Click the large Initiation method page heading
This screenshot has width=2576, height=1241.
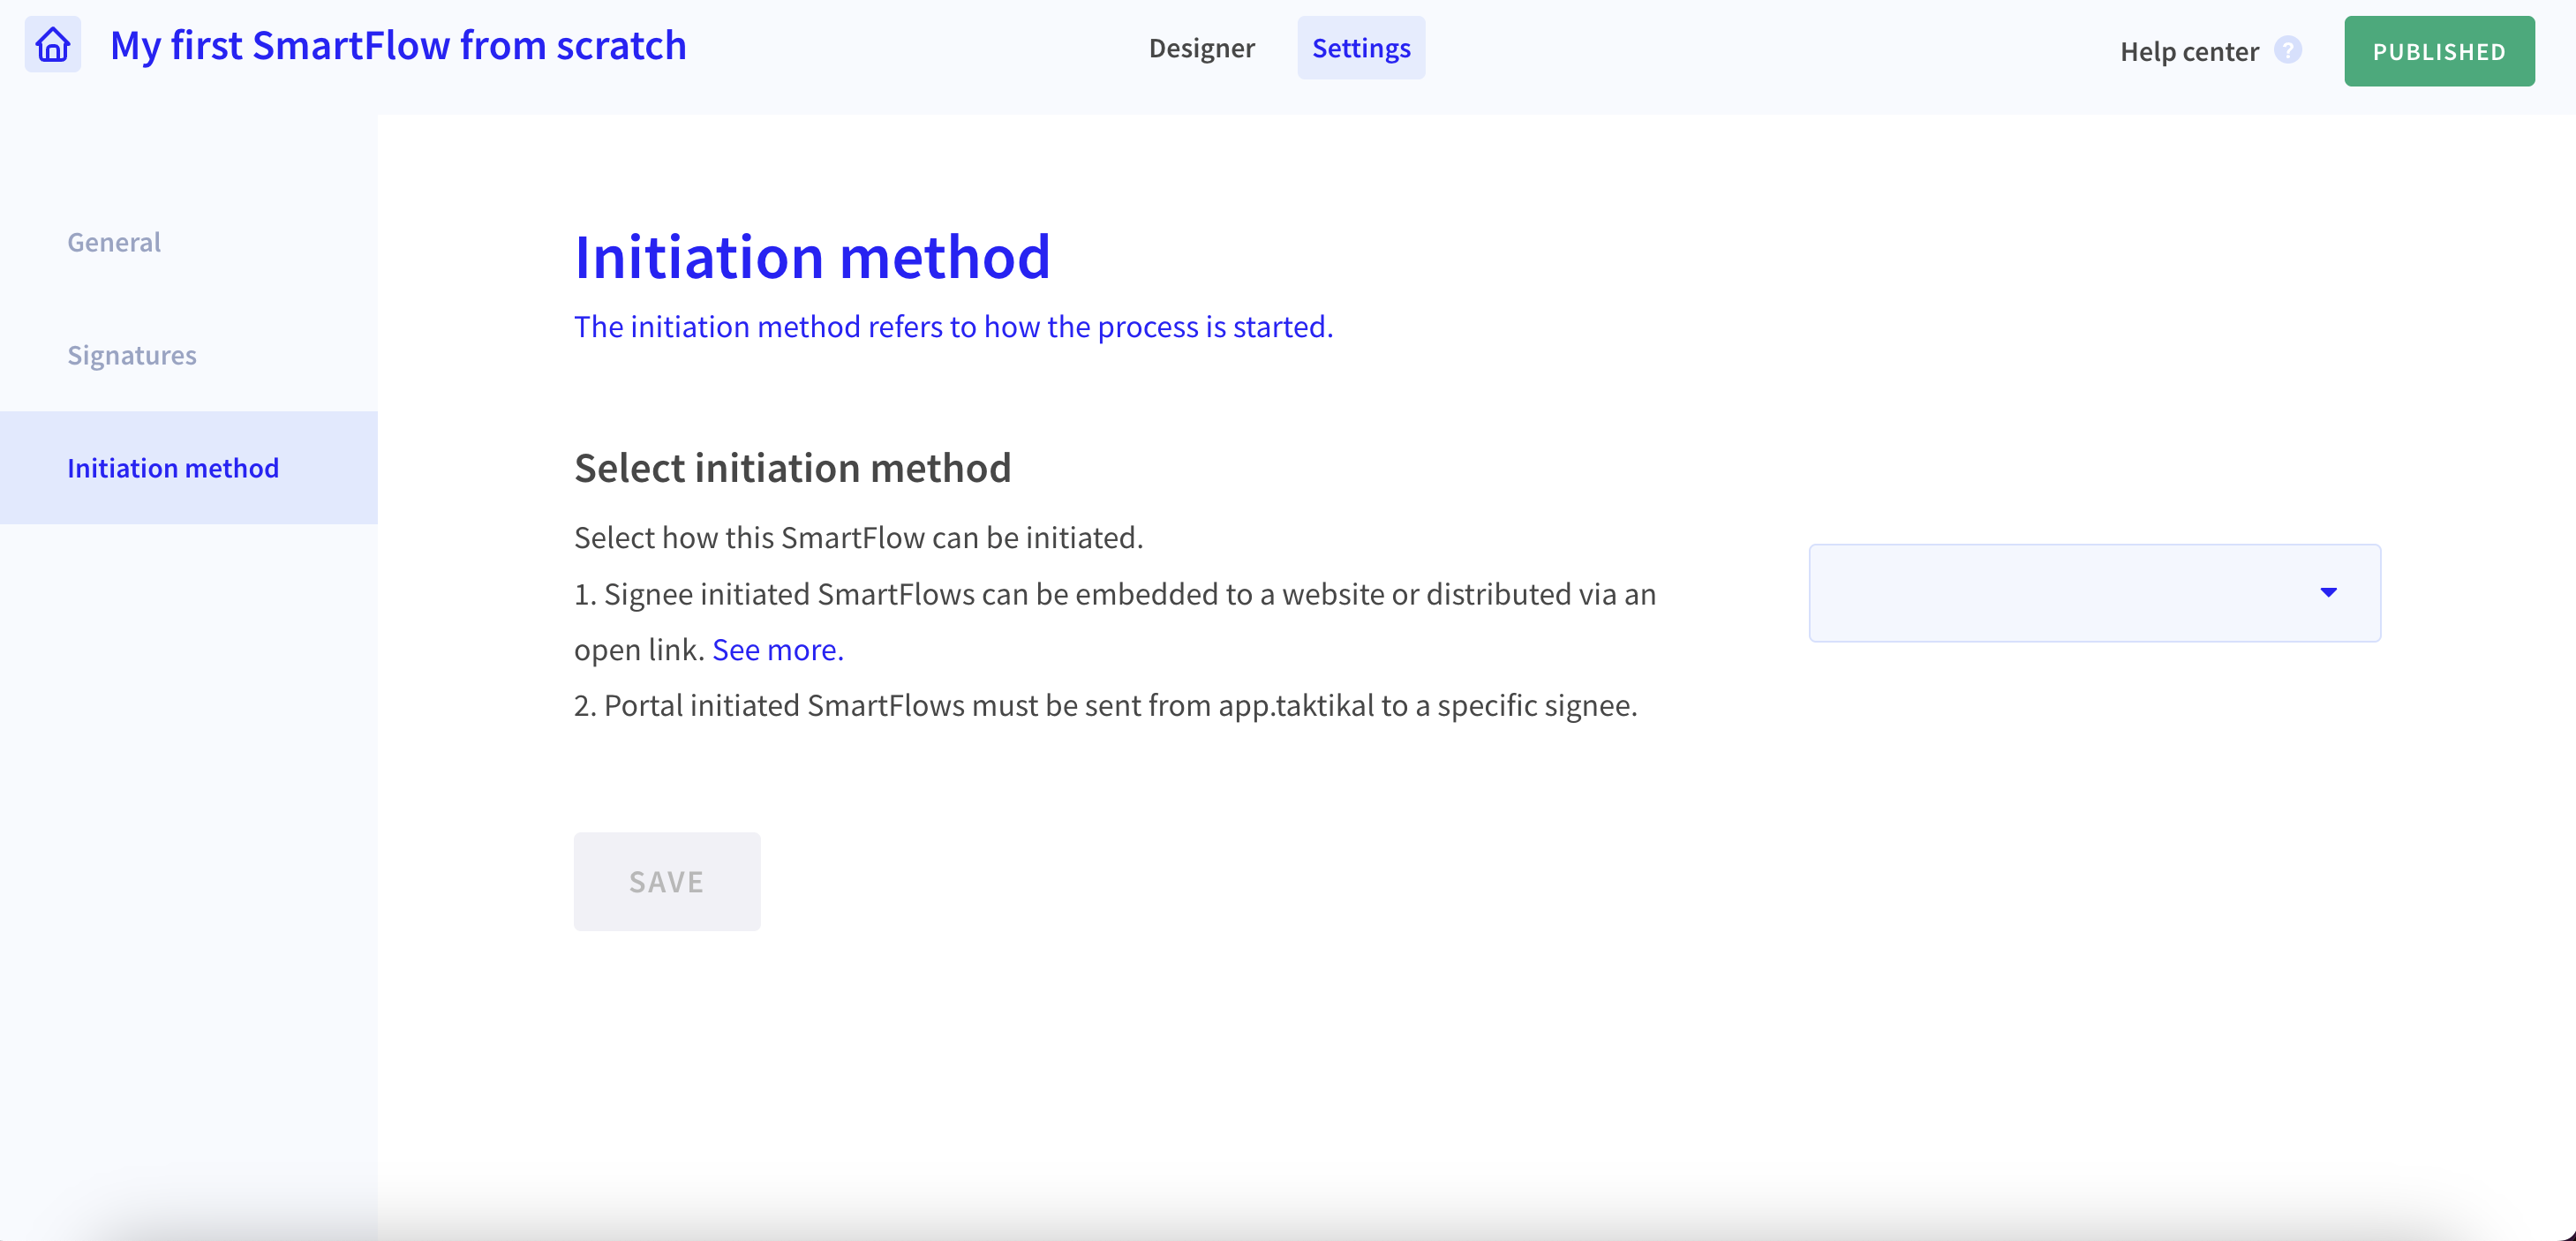point(812,257)
